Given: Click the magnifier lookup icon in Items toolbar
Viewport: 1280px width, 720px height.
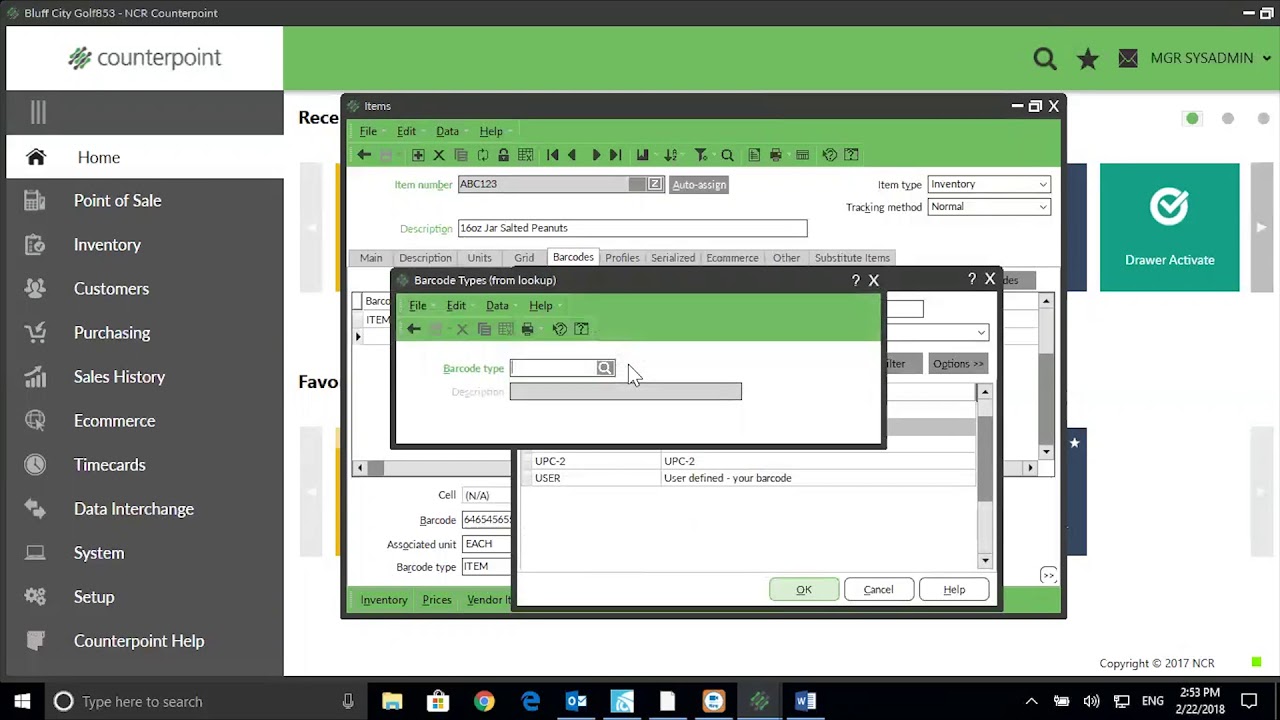Looking at the screenshot, I should (x=727, y=155).
